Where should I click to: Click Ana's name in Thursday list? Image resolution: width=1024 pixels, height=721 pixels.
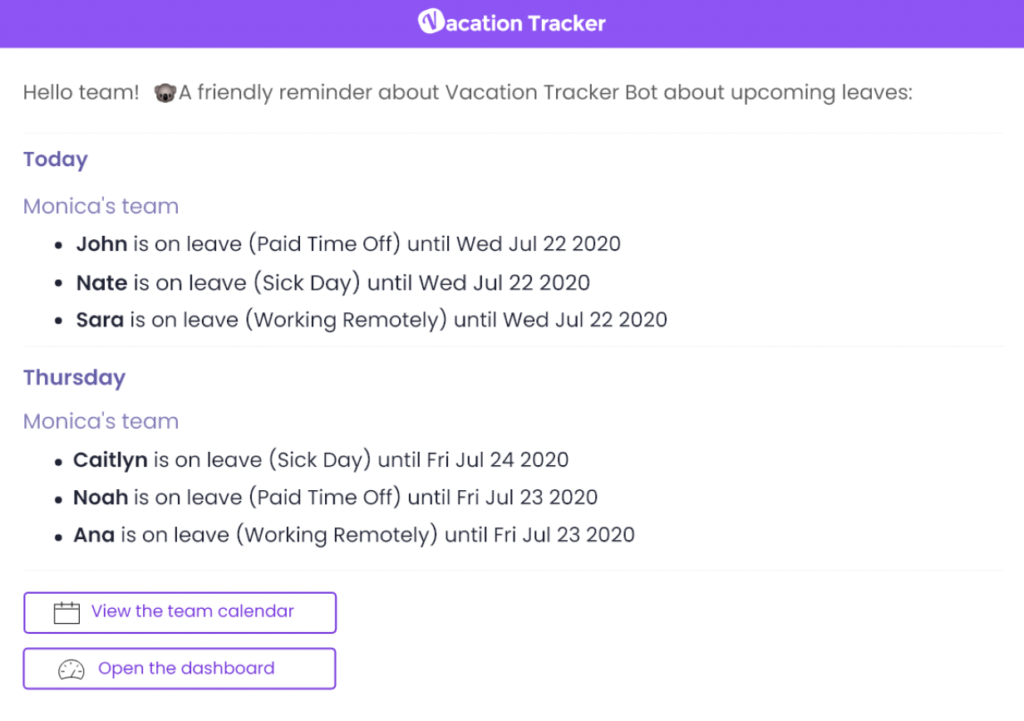(x=94, y=535)
